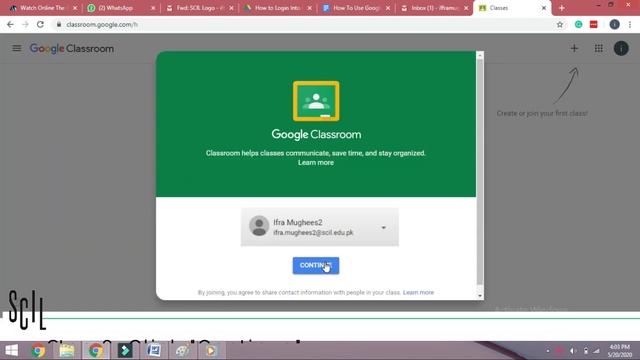Click the plus icon to create or join class

point(574,49)
